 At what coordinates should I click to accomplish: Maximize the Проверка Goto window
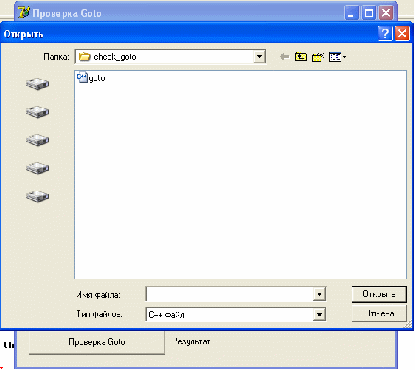click(369, 13)
